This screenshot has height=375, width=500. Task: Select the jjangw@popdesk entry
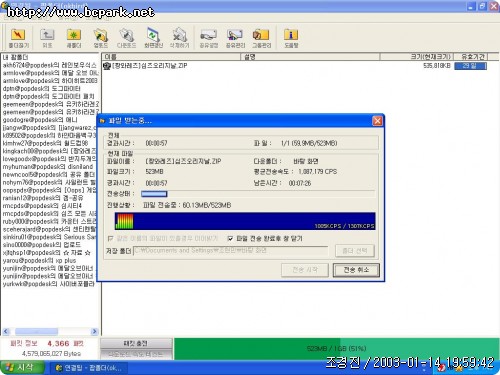tap(49, 128)
